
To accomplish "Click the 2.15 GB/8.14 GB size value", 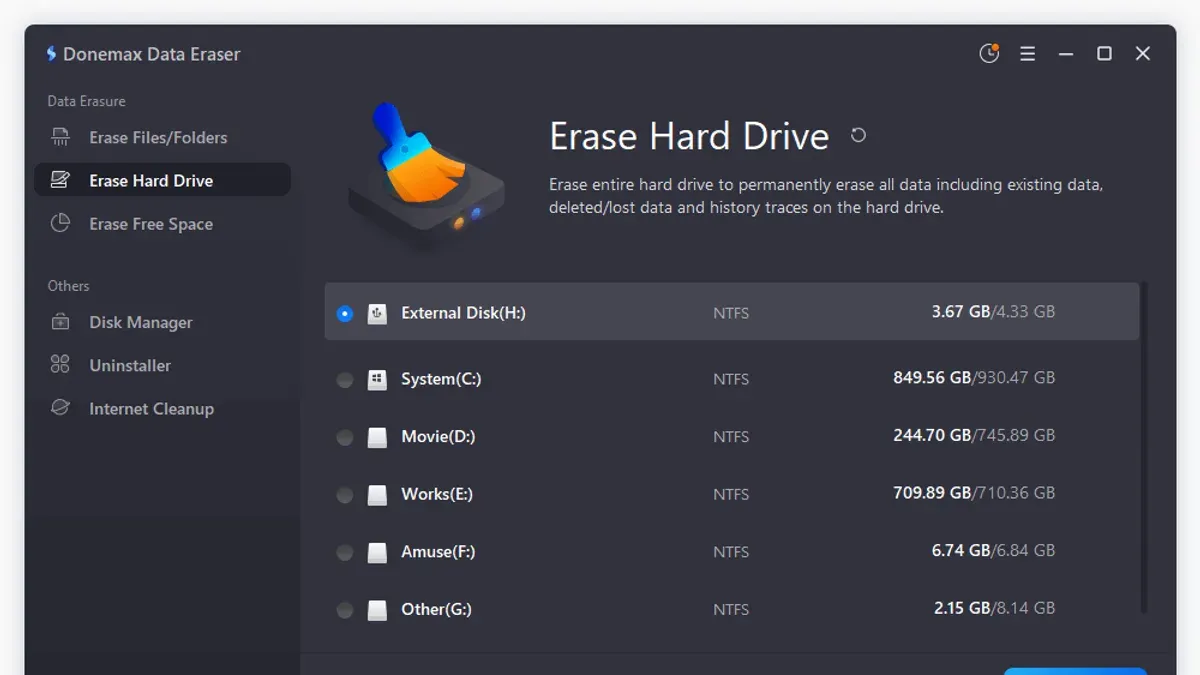I will pyautogui.click(x=994, y=608).
